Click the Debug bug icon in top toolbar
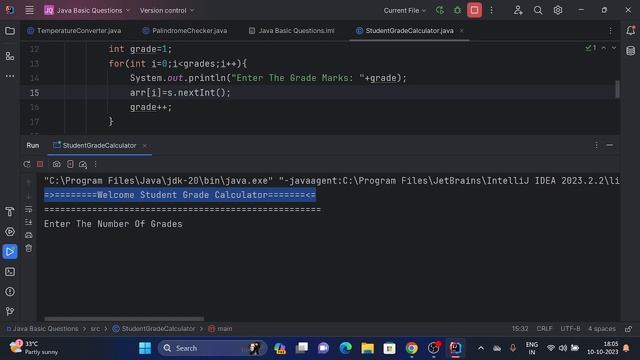Image resolution: width=640 pixels, height=360 pixels. click(x=457, y=10)
